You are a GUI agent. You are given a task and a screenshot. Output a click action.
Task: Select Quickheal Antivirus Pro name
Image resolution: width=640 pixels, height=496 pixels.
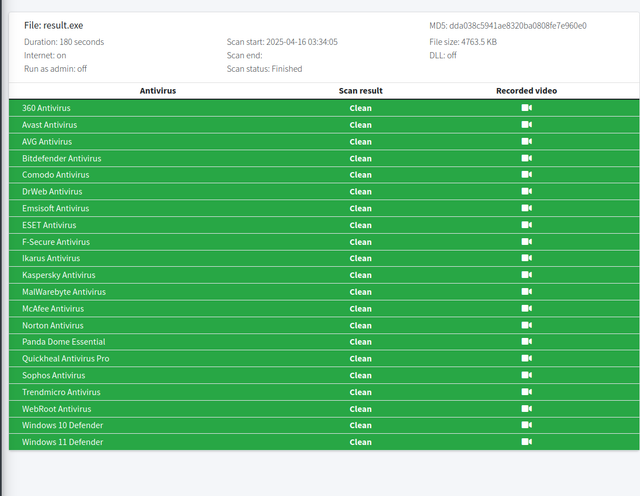66,358
